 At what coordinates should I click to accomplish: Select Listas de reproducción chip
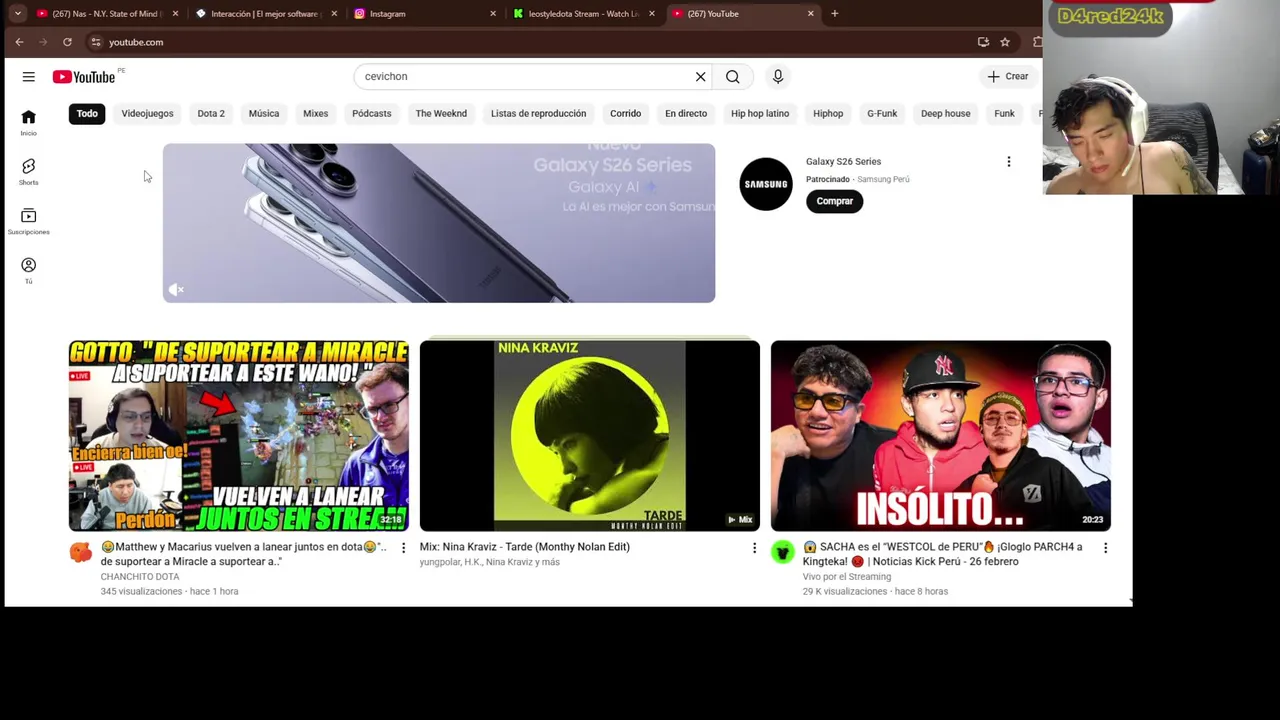538,113
